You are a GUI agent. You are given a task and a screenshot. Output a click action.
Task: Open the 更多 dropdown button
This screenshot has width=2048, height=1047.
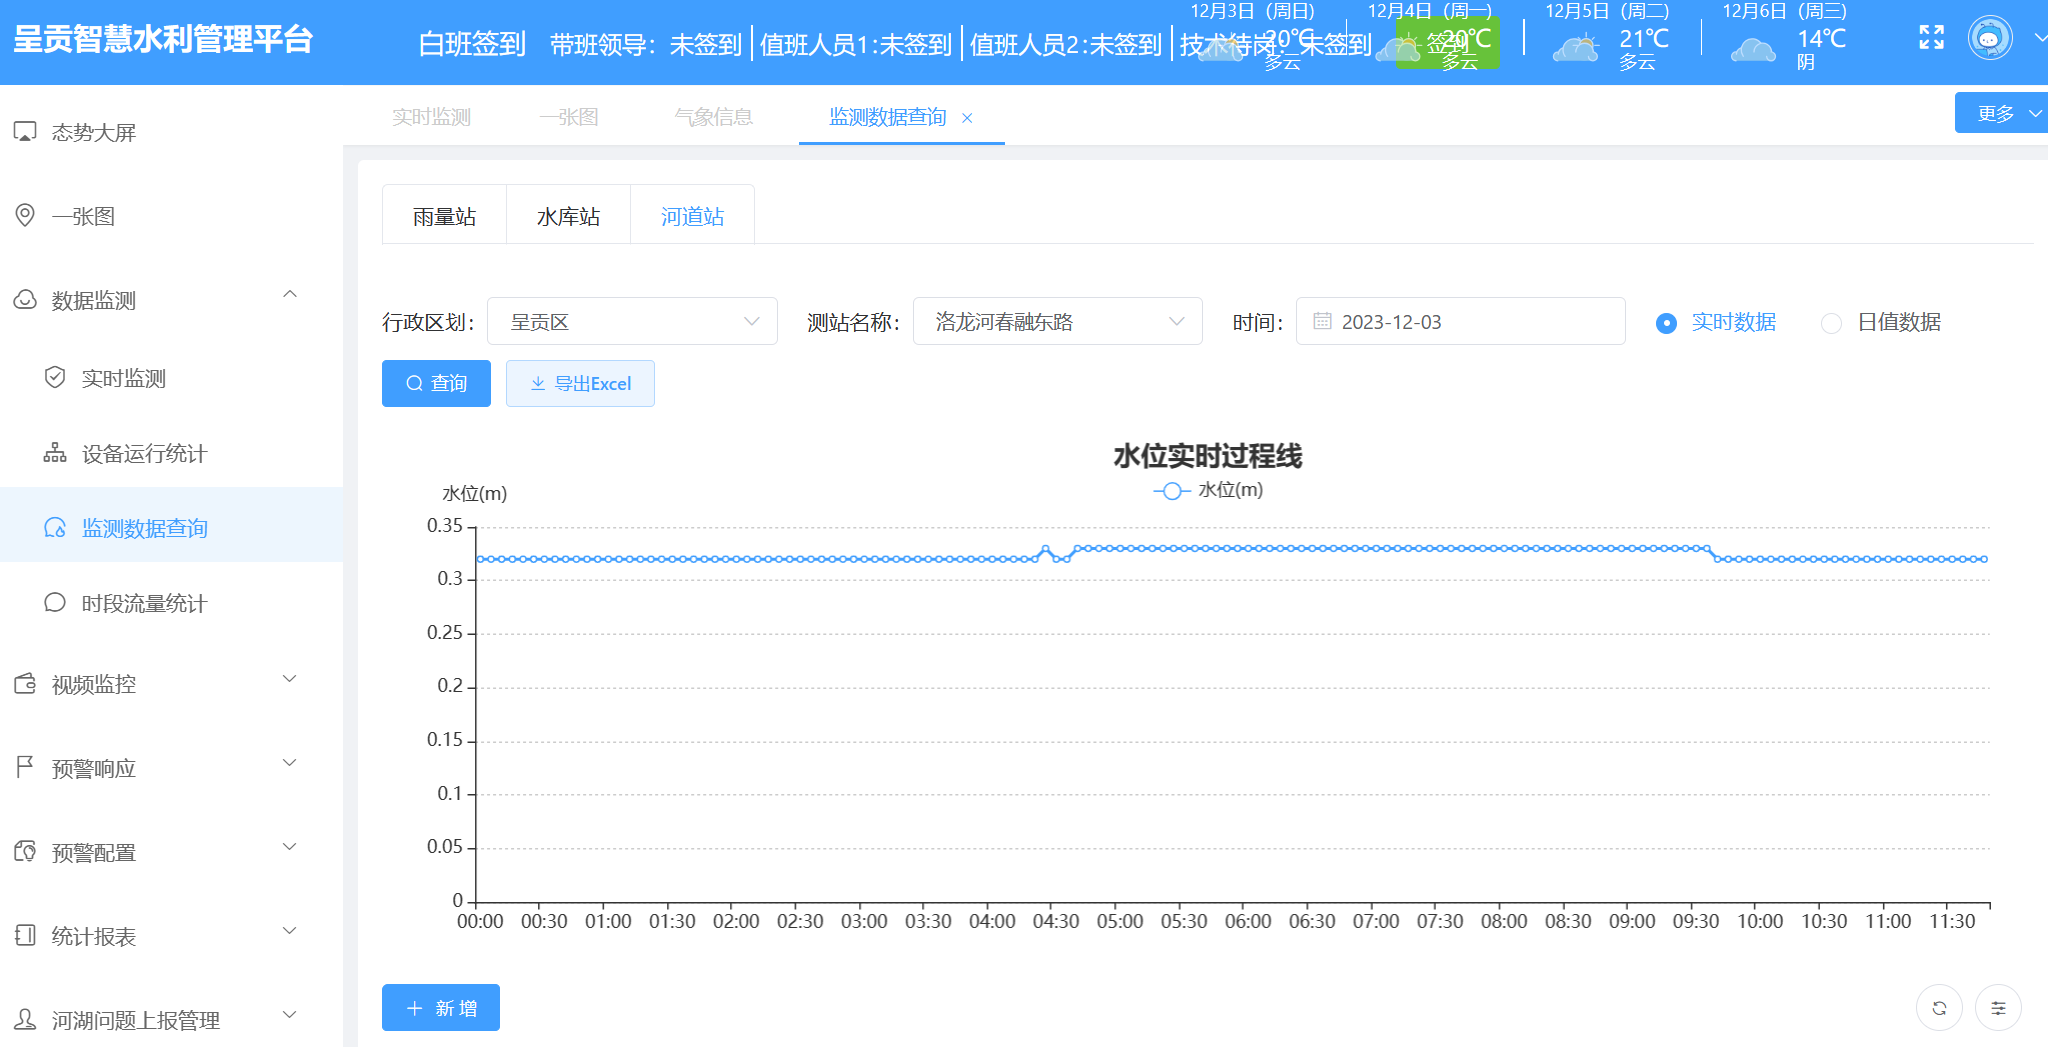pyautogui.click(x=2001, y=113)
